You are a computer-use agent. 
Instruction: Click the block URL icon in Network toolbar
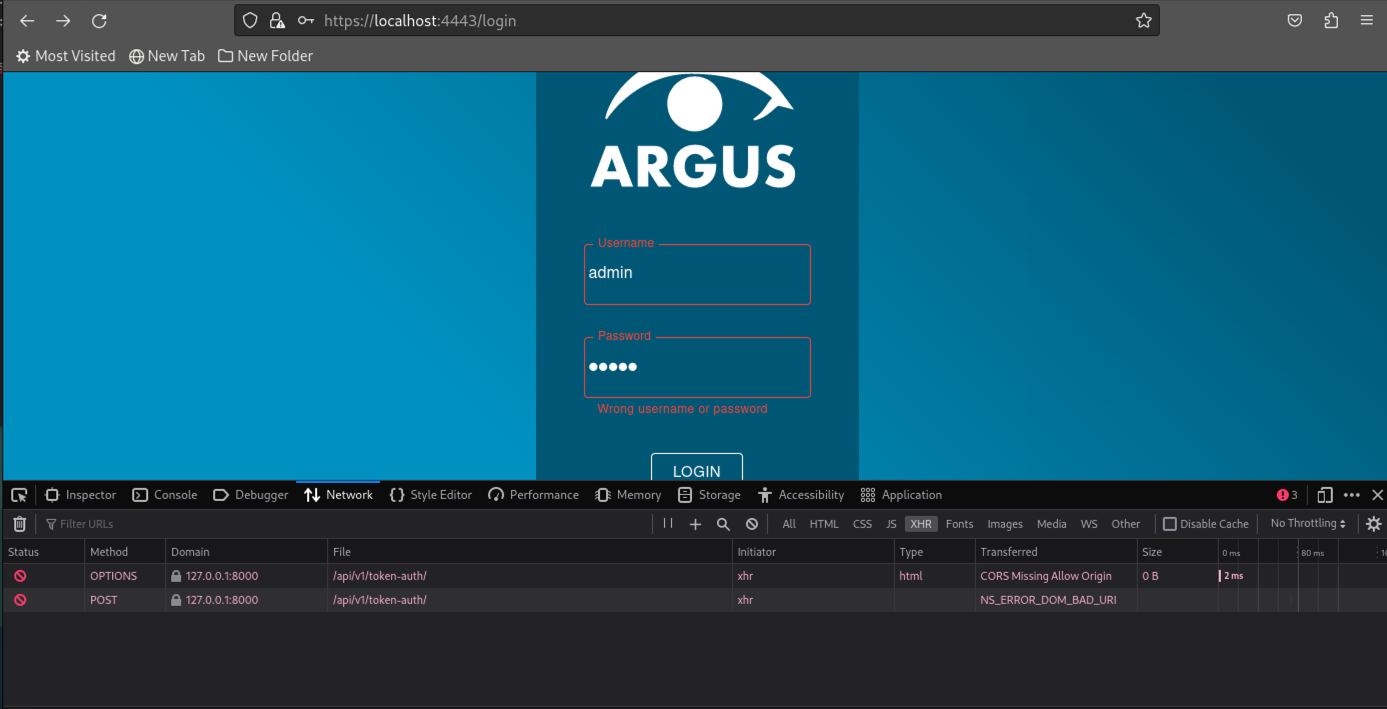point(751,523)
